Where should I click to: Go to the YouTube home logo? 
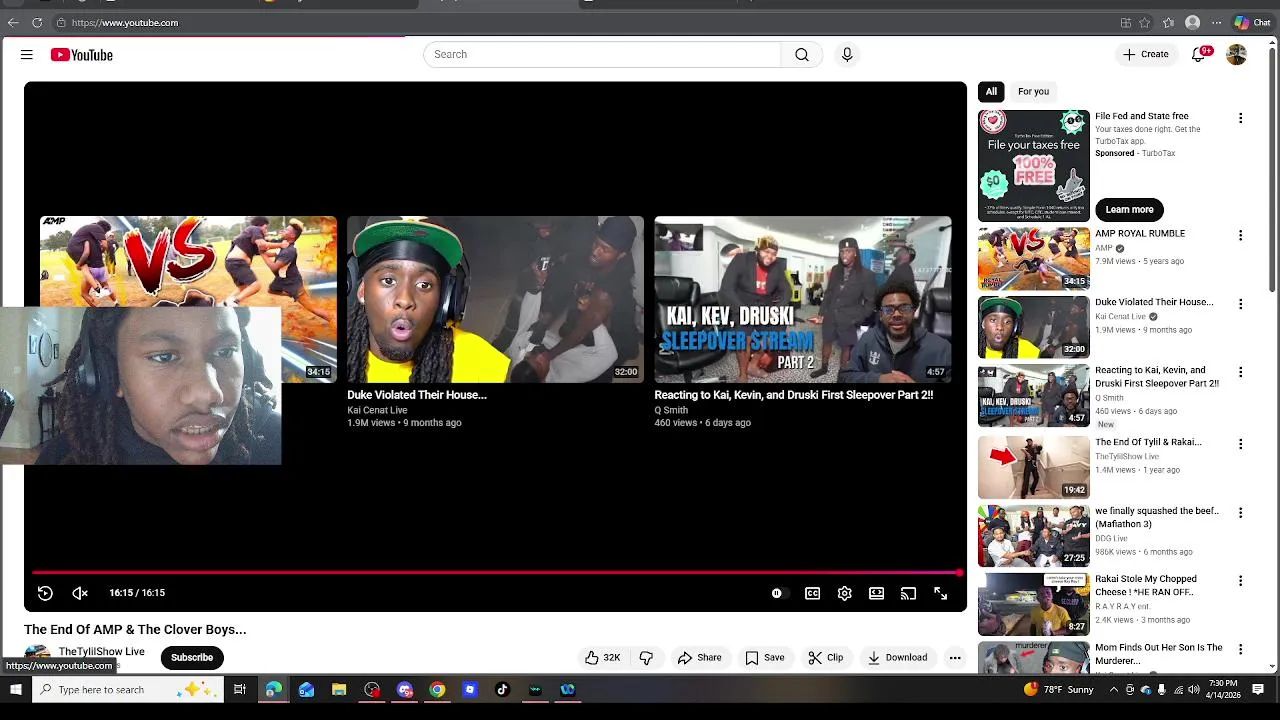coord(82,55)
